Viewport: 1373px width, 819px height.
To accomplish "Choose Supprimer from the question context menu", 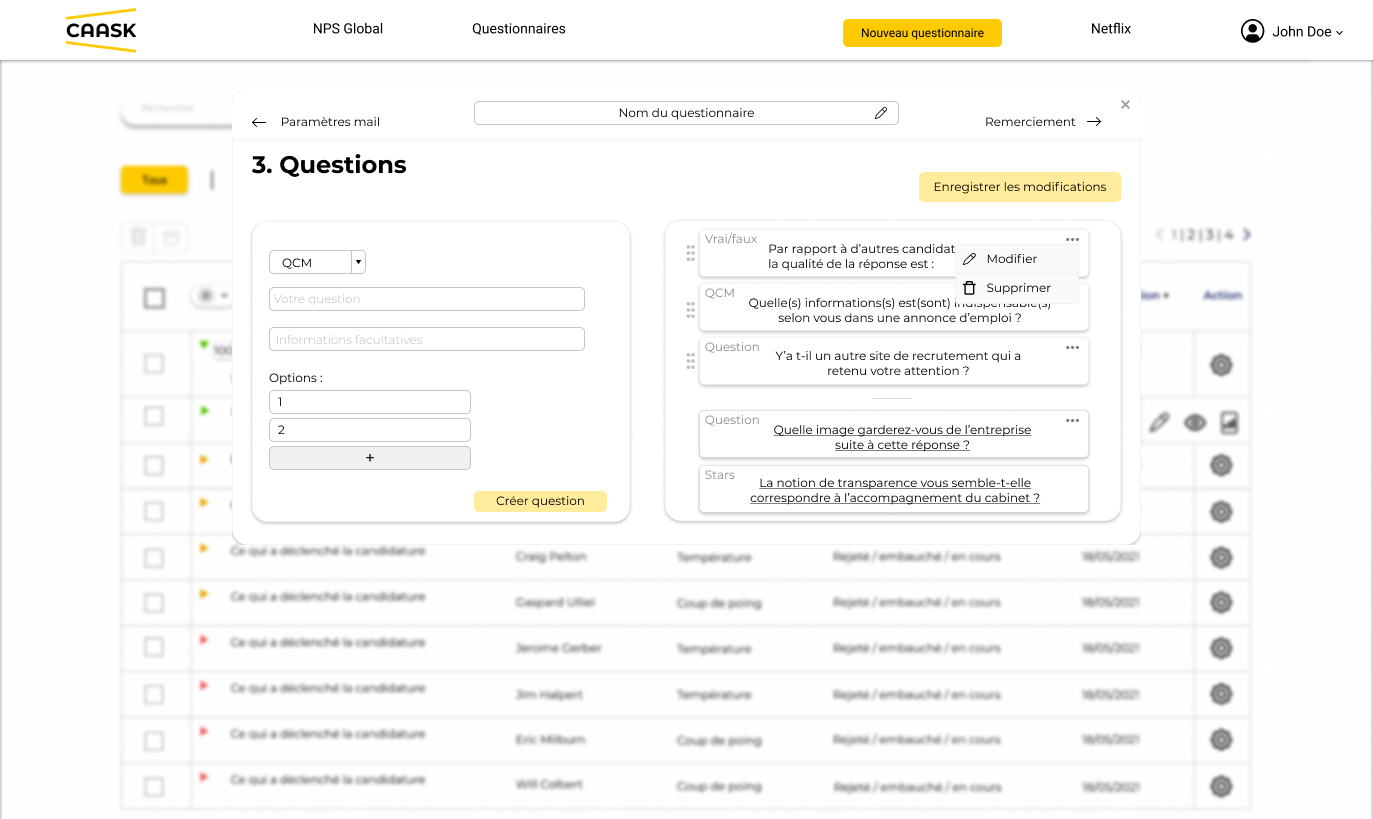I will (1017, 288).
